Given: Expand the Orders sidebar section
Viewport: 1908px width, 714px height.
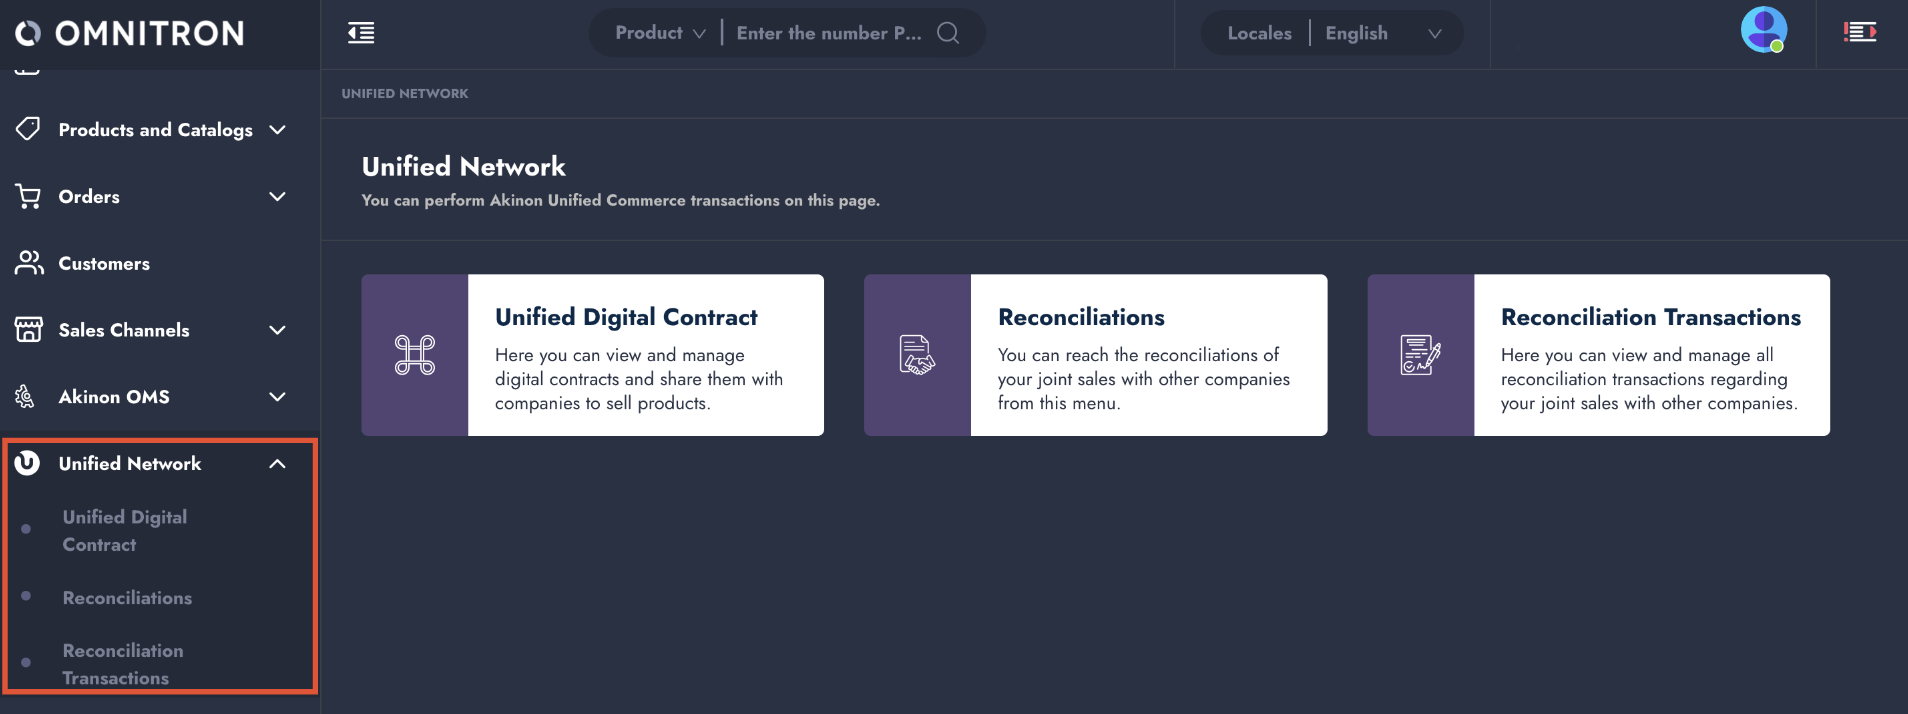Looking at the screenshot, I should click(277, 197).
